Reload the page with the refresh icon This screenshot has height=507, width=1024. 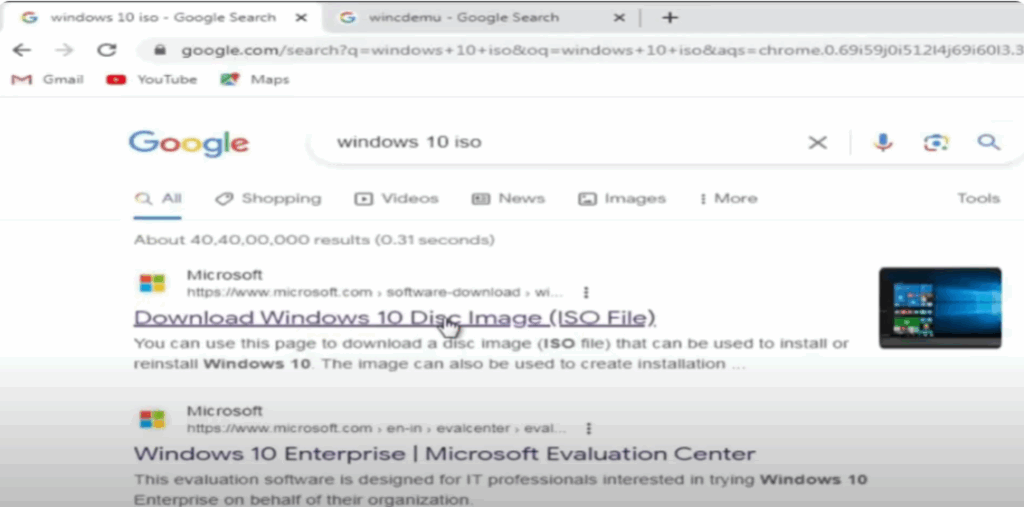tap(106, 50)
